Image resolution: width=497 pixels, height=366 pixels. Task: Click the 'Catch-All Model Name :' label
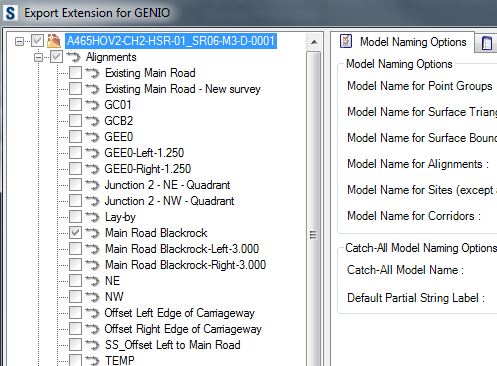(x=405, y=270)
